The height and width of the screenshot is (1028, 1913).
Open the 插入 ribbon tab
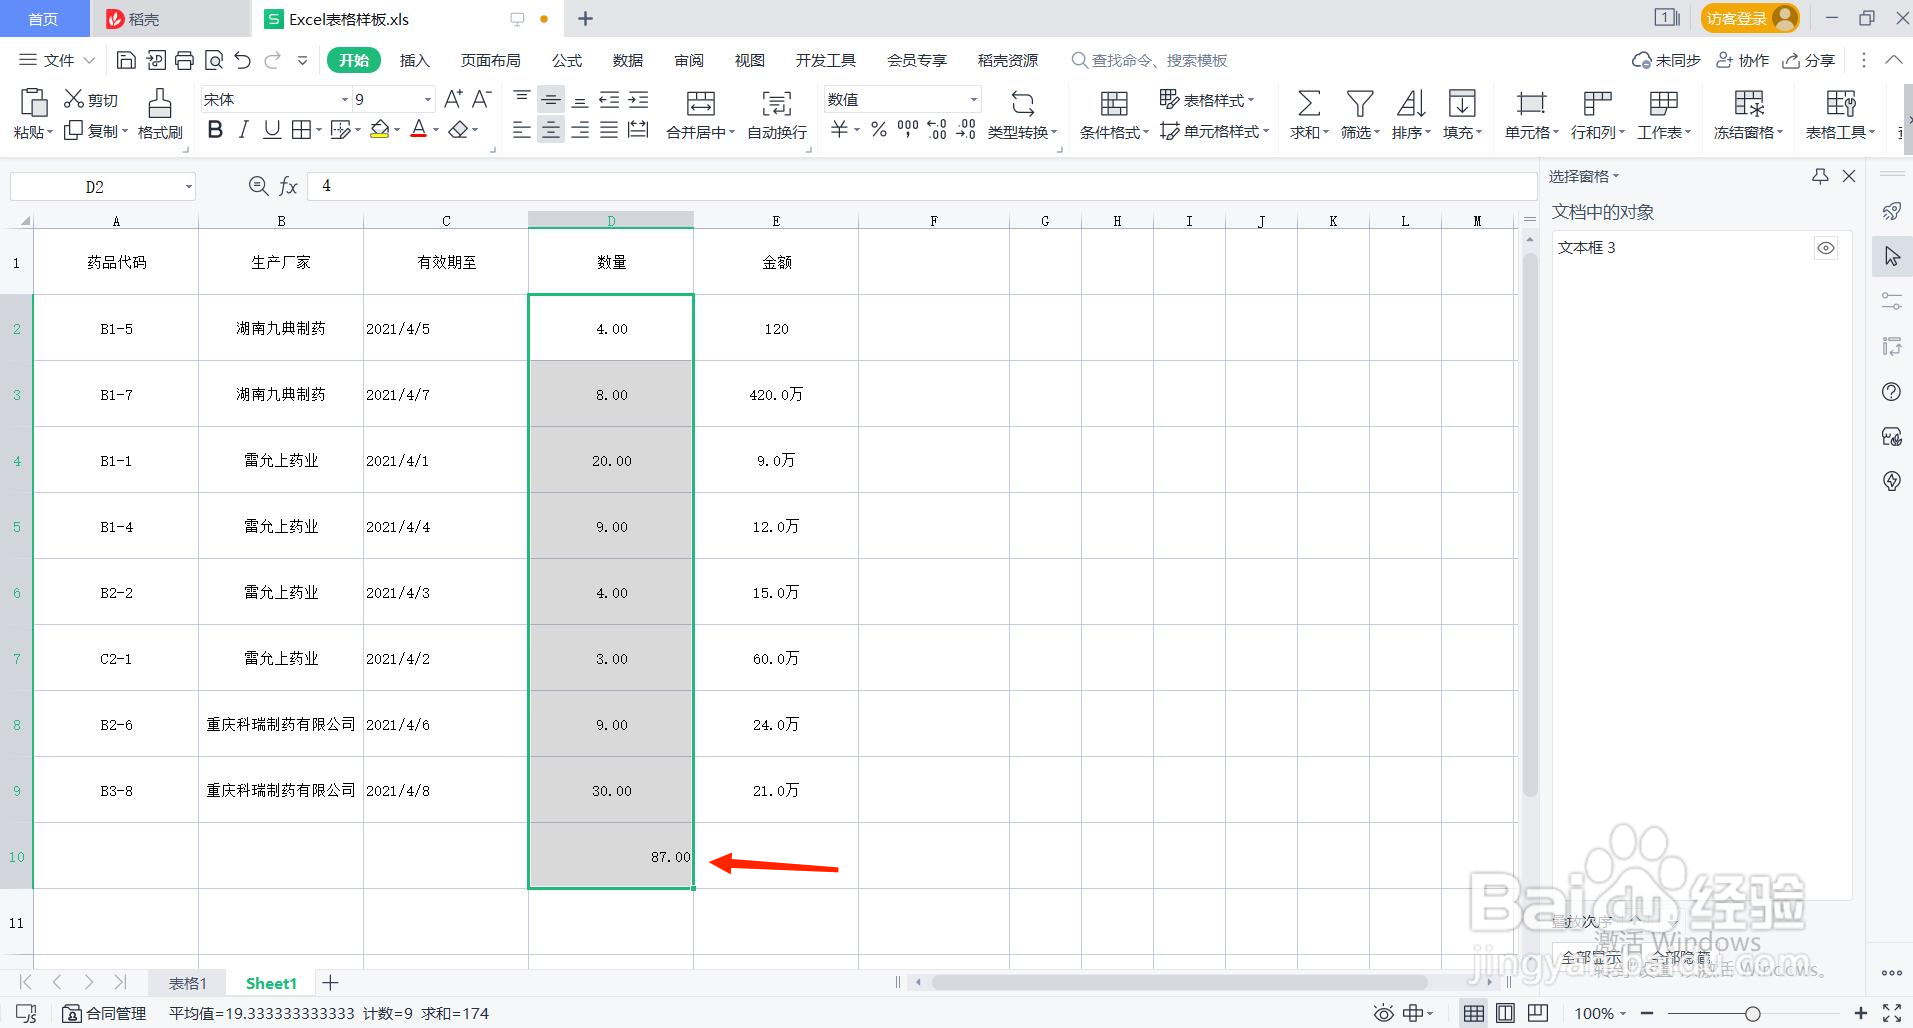pos(414,61)
